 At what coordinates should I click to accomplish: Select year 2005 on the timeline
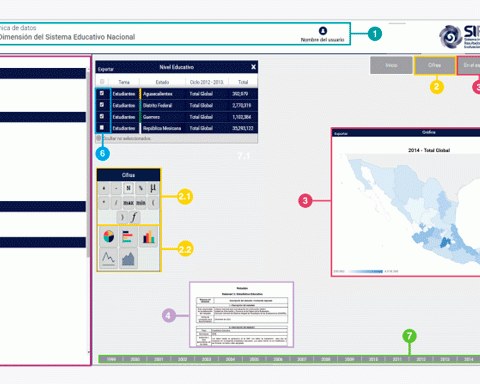254,359
